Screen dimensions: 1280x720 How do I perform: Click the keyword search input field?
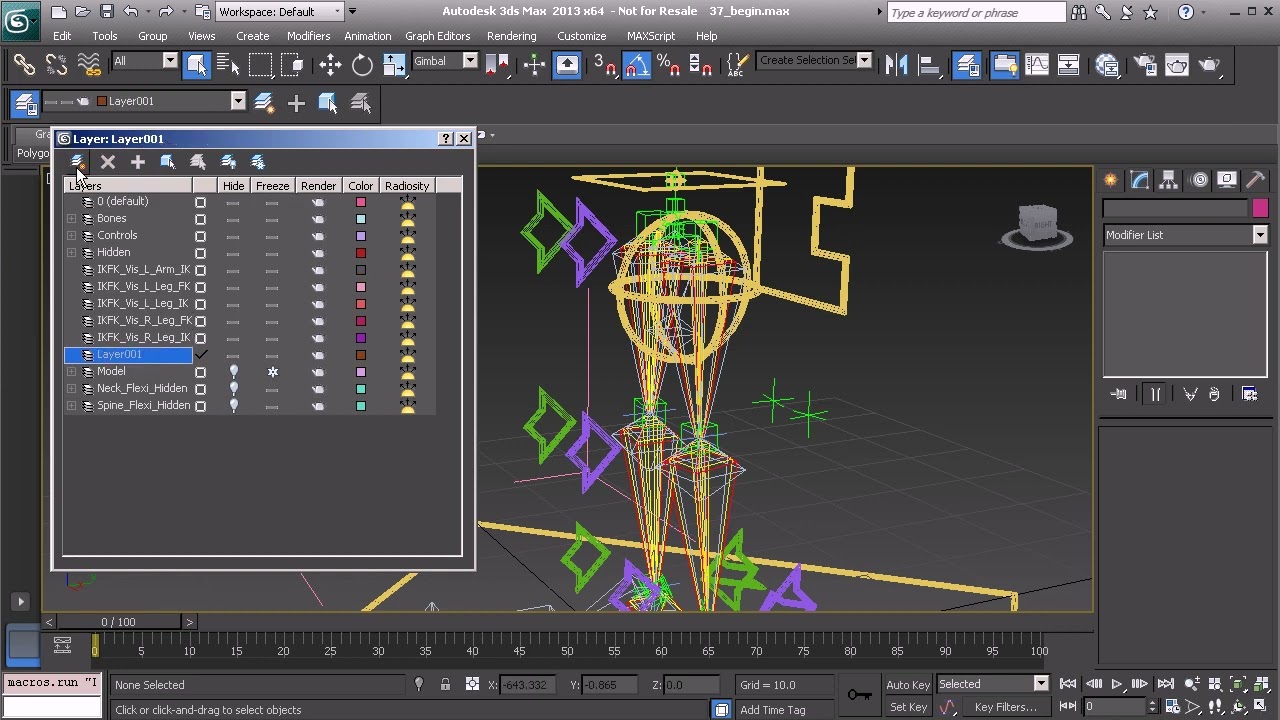pyautogui.click(x=975, y=13)
